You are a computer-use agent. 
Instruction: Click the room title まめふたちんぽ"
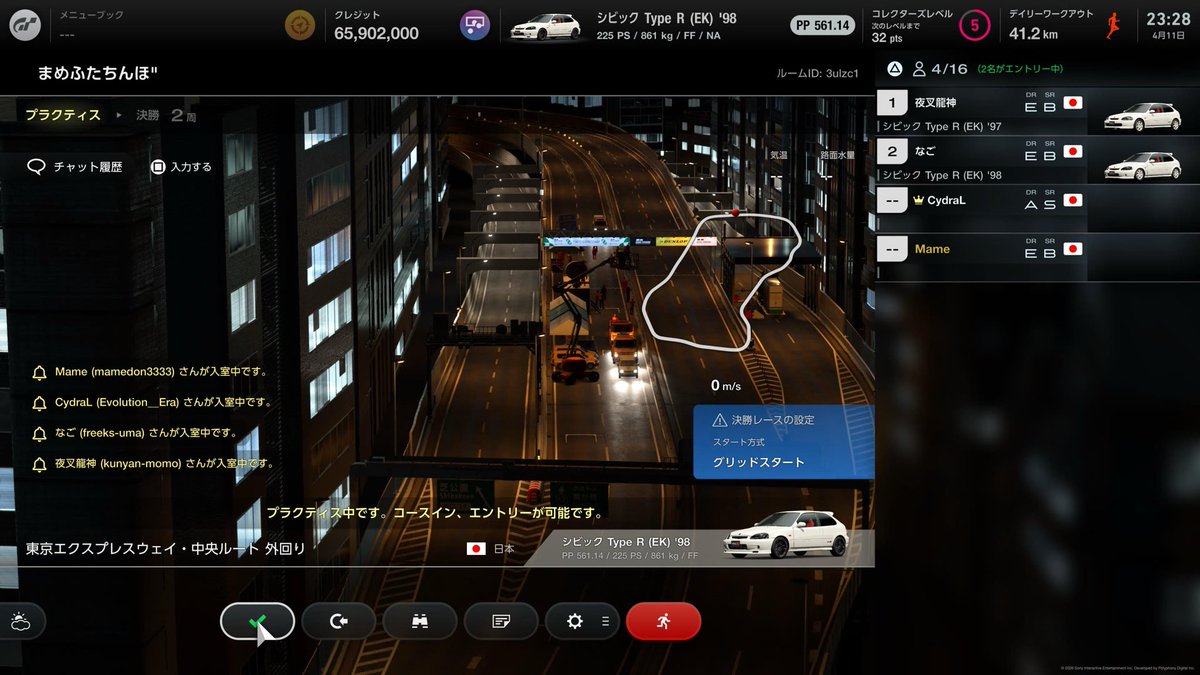[98, 73]
